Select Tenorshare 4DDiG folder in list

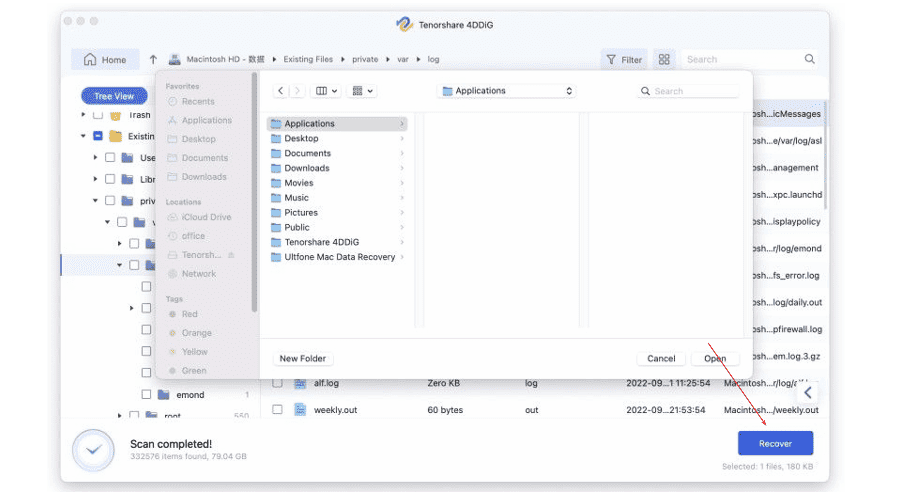[321, 242]
